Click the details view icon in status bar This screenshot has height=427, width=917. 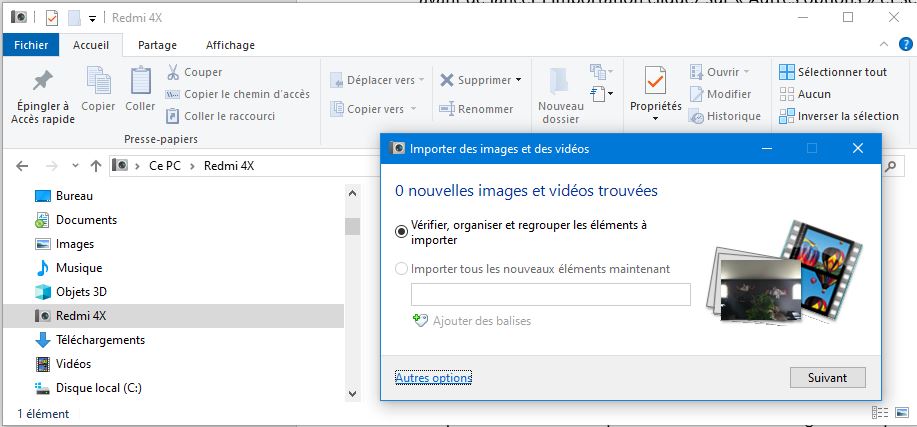pyautogui.click(x=879, y=412)
